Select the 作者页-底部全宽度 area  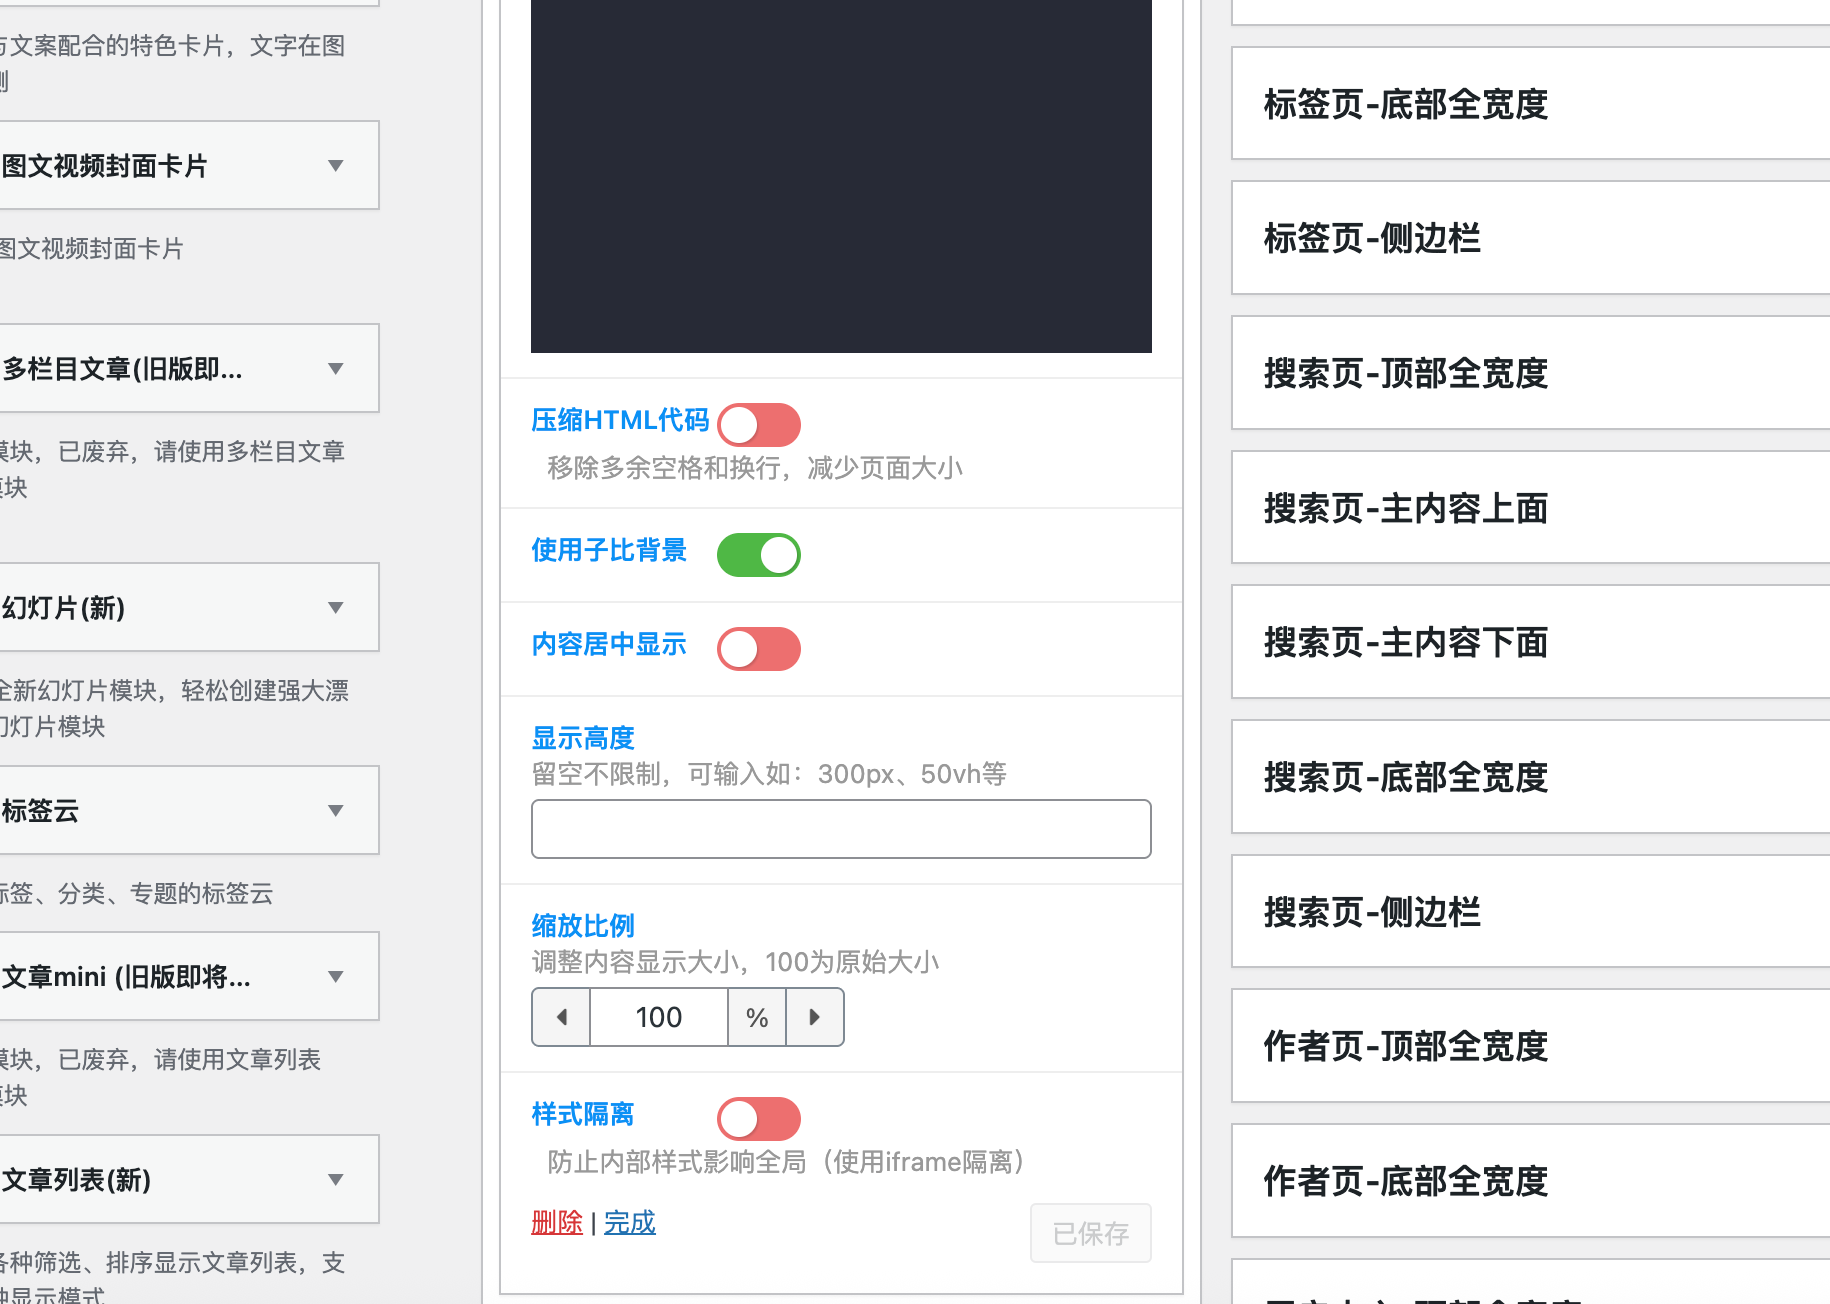[x=1520, y=1182]
